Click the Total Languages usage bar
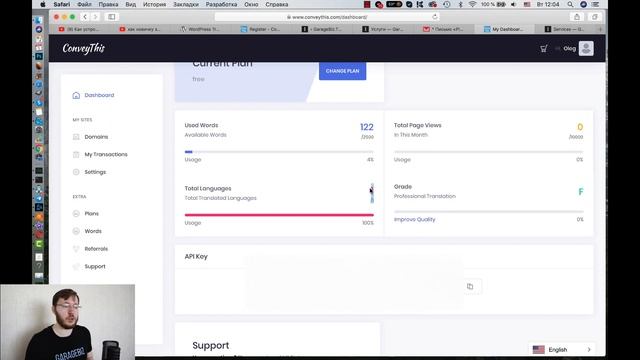This screenshot has width=640, height=360. click(x=279, y=215)
